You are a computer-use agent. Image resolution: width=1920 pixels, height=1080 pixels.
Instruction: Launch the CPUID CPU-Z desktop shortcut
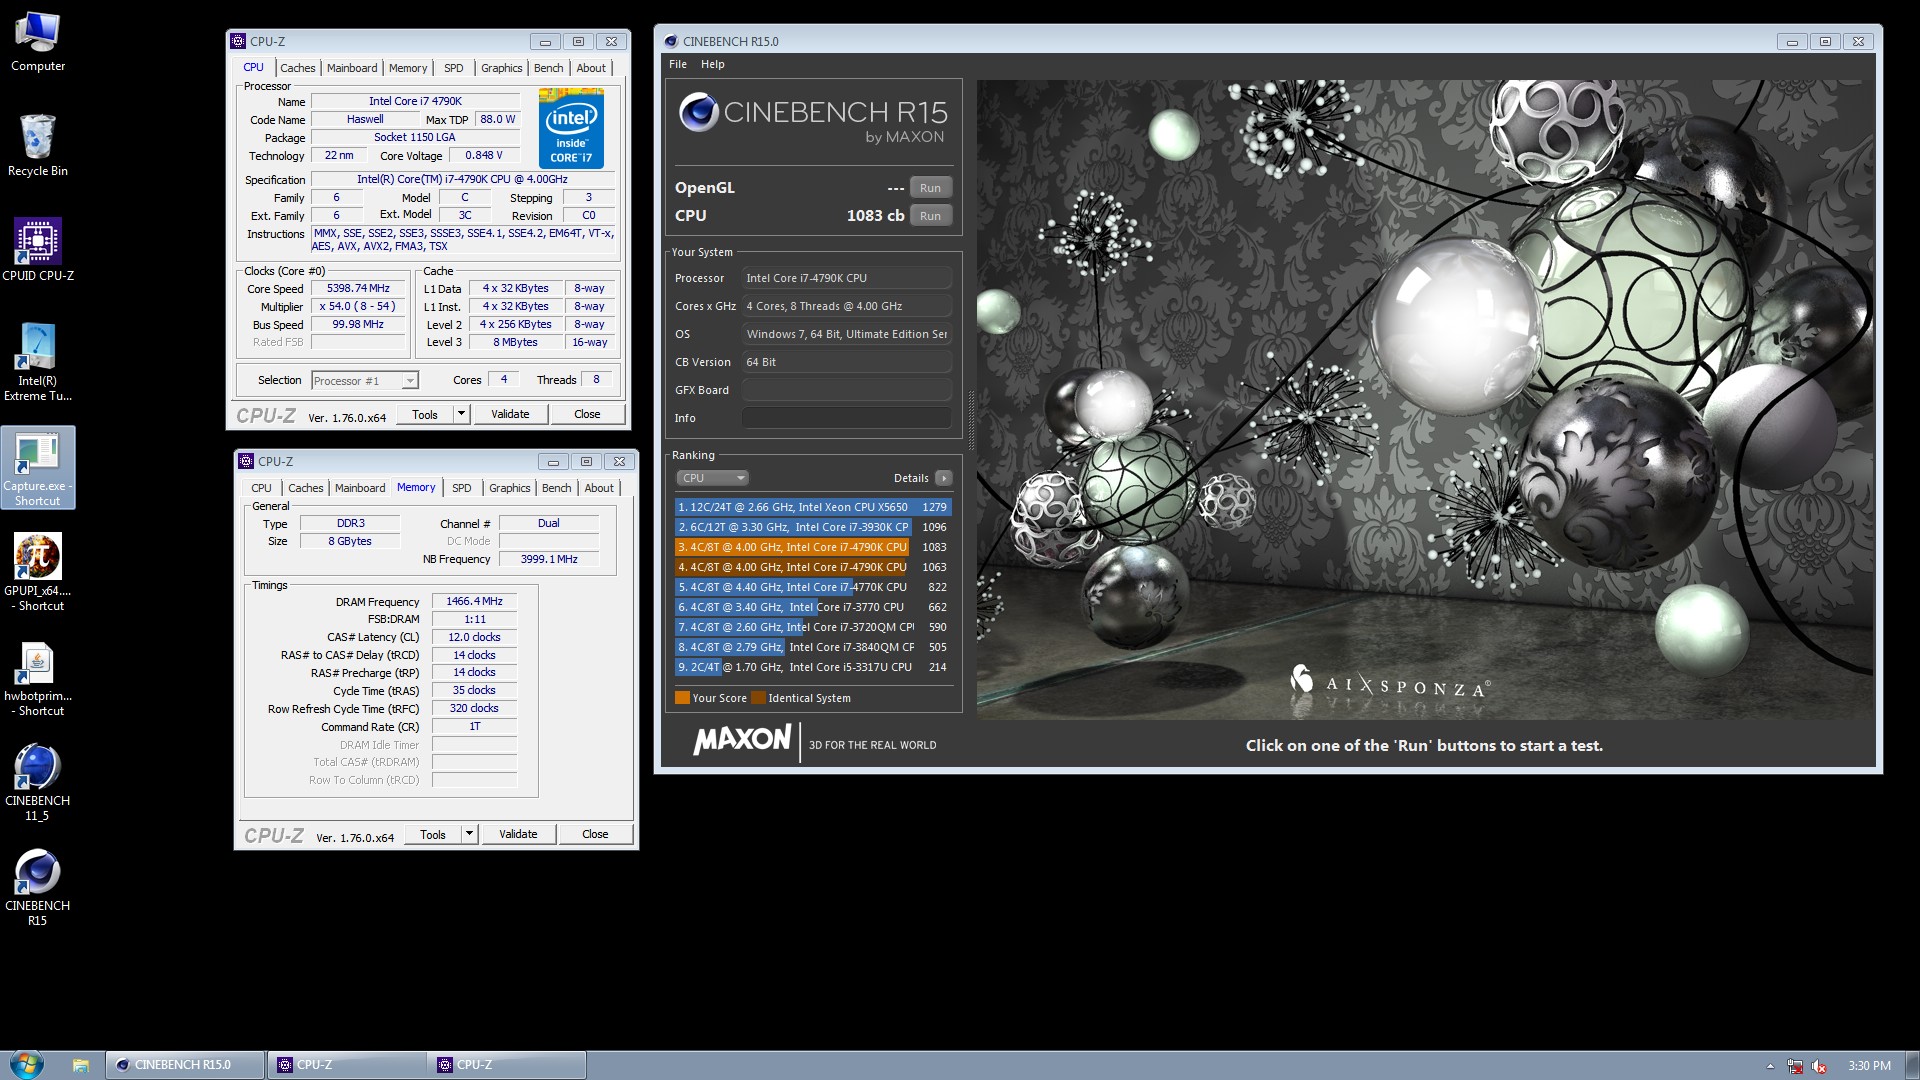38,250
